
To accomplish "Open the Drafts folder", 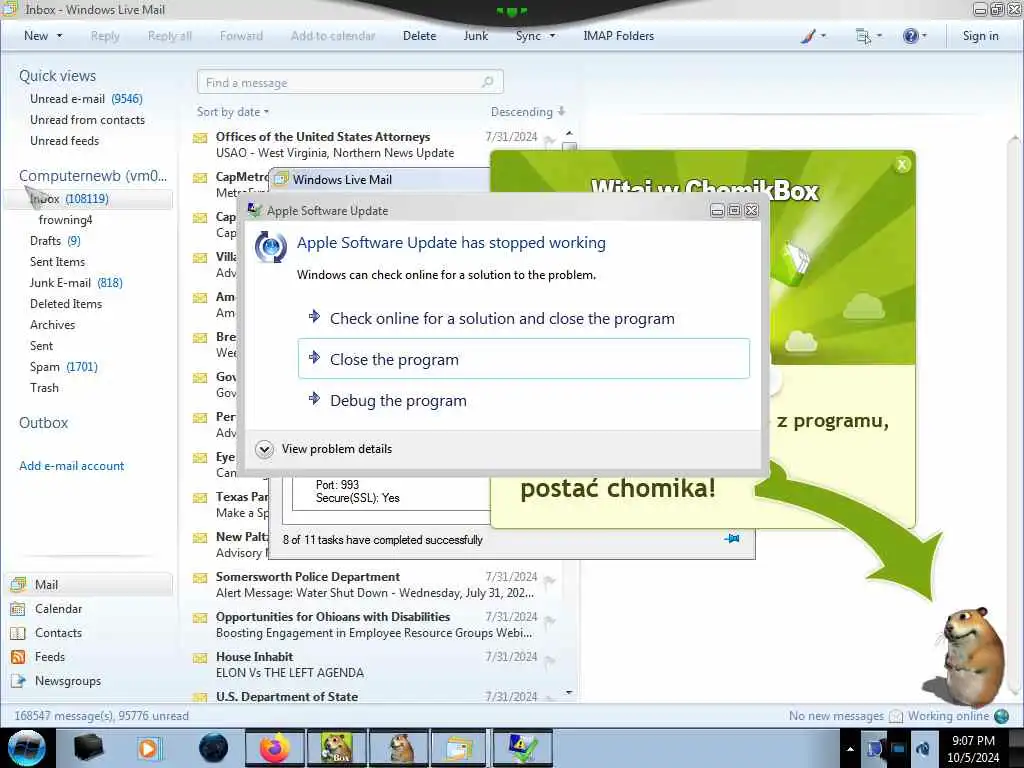I will tap(55, 241).
